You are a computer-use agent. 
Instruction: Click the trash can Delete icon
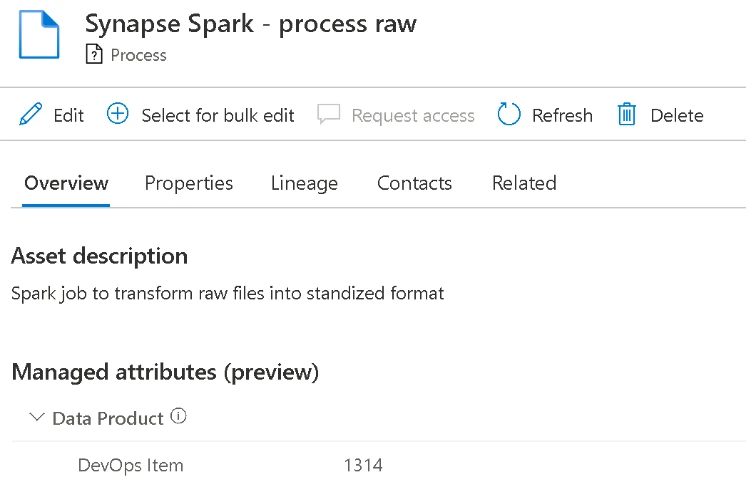(x=627, y=115)
